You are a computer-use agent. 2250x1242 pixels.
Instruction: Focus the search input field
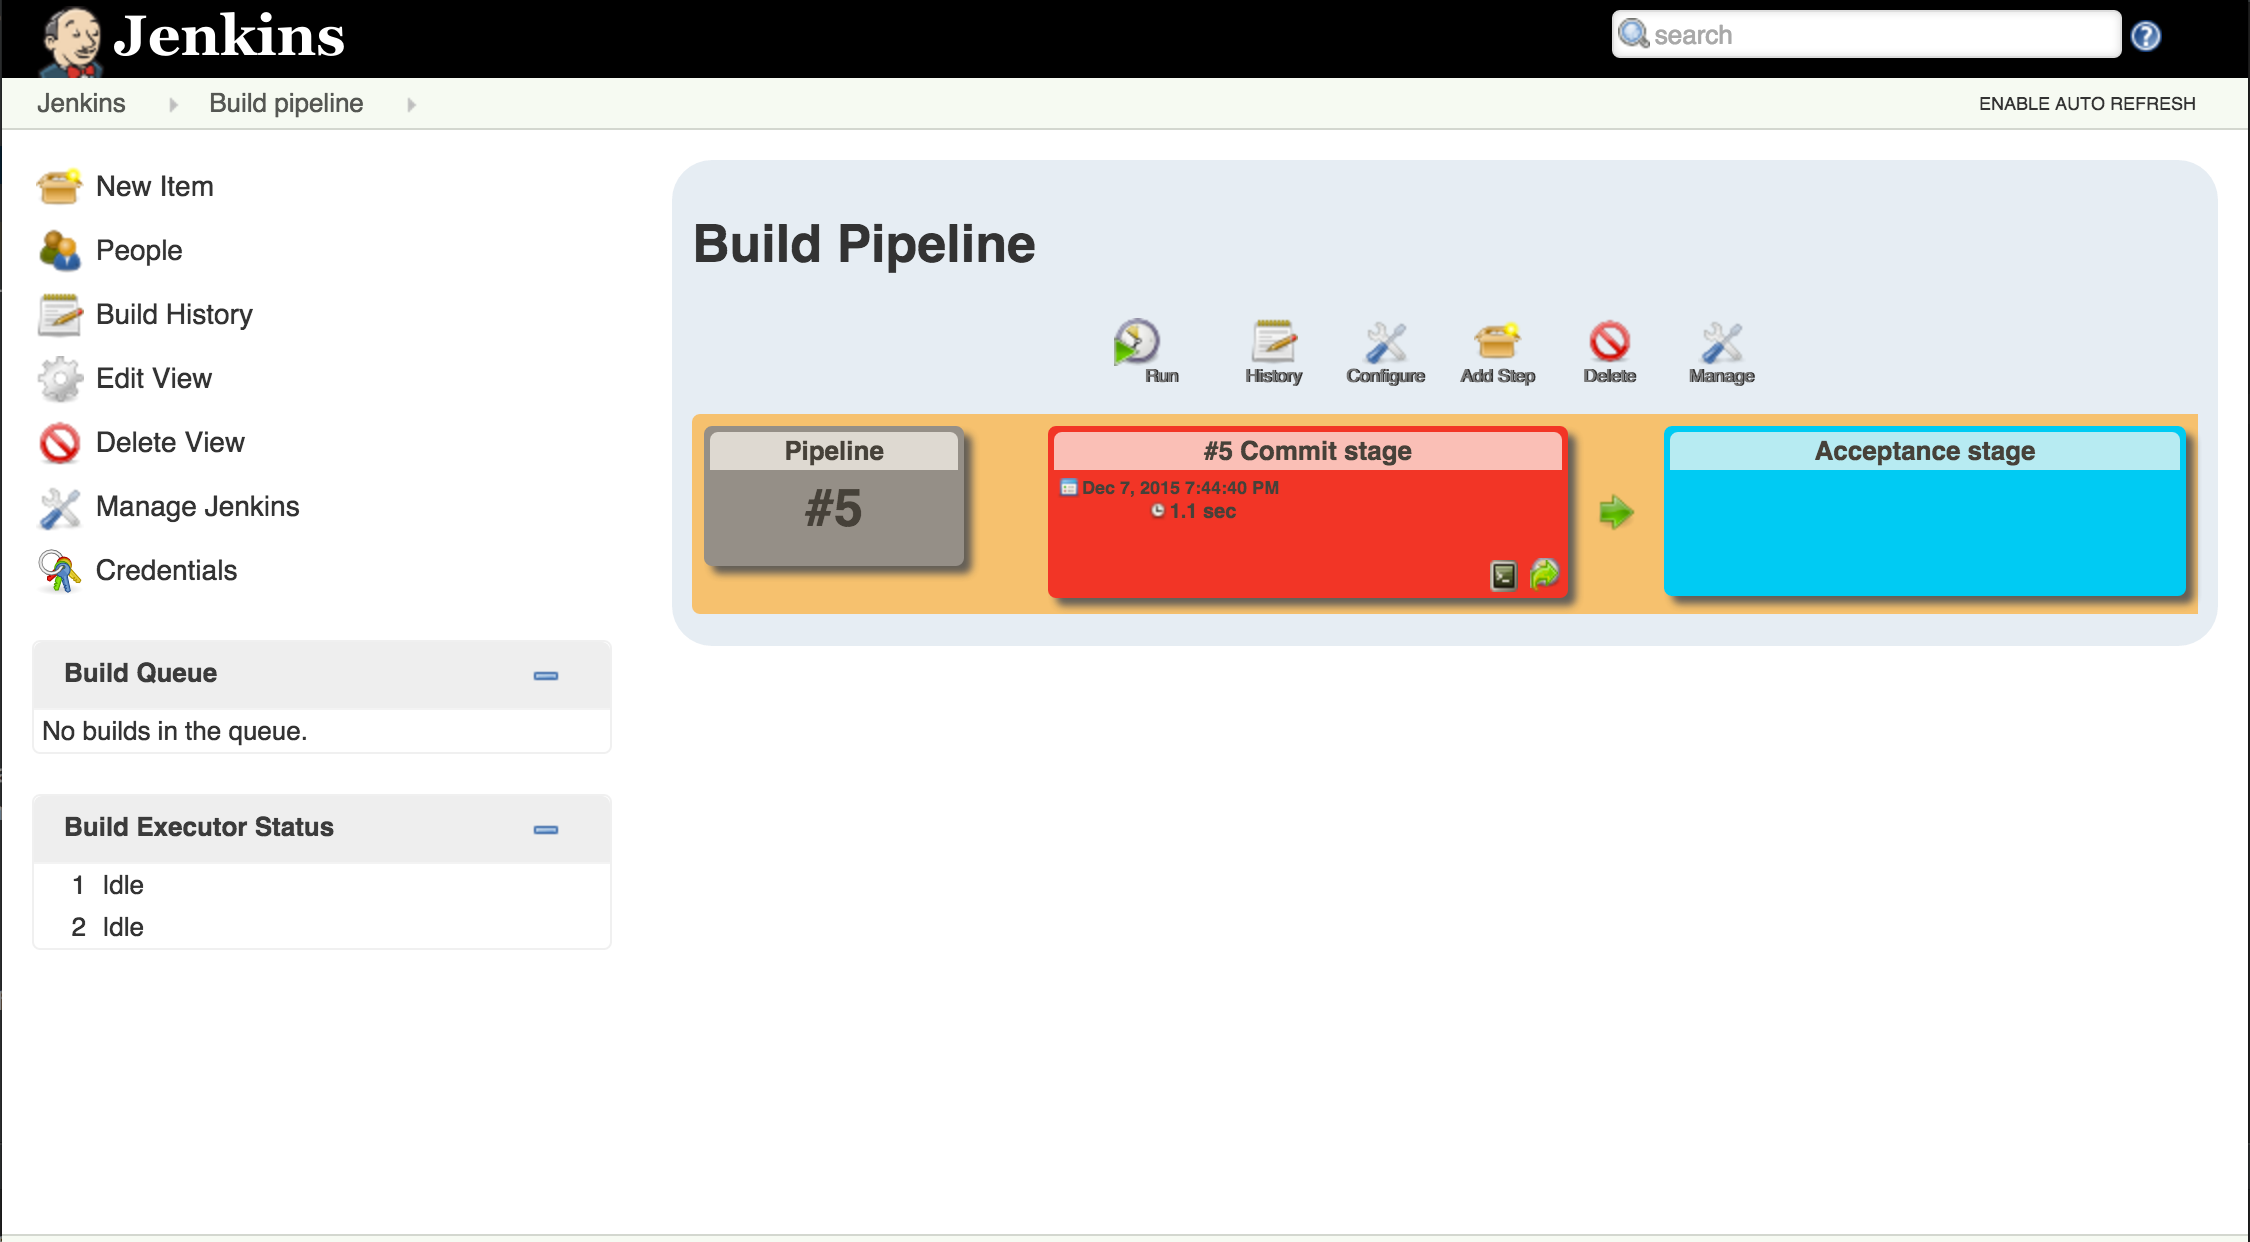tap(1866, 35)
